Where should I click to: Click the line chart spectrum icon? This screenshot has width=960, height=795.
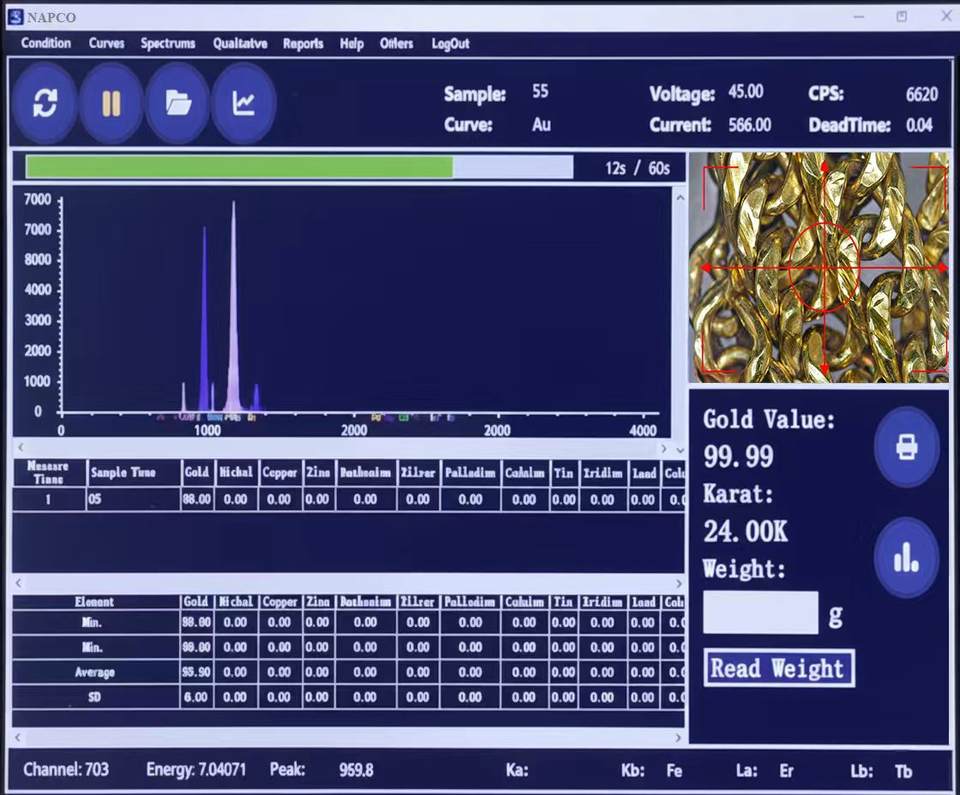coord(244,103)
